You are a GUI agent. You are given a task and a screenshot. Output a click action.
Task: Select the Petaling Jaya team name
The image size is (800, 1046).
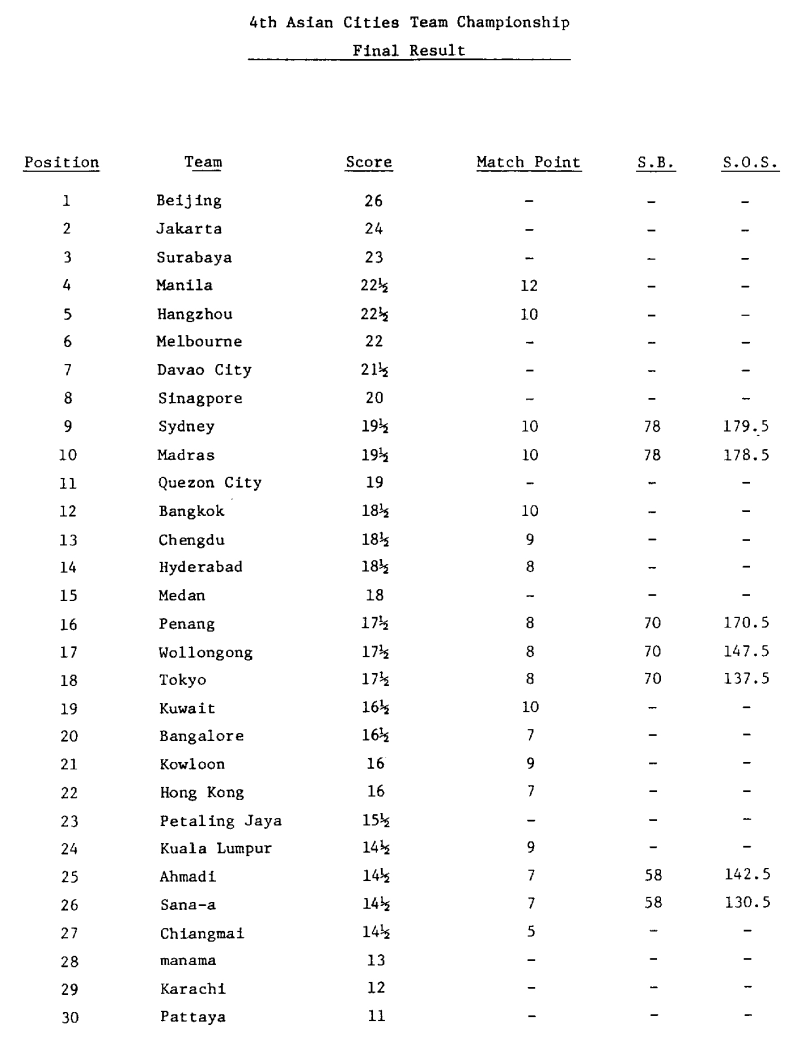pos(221,822)
